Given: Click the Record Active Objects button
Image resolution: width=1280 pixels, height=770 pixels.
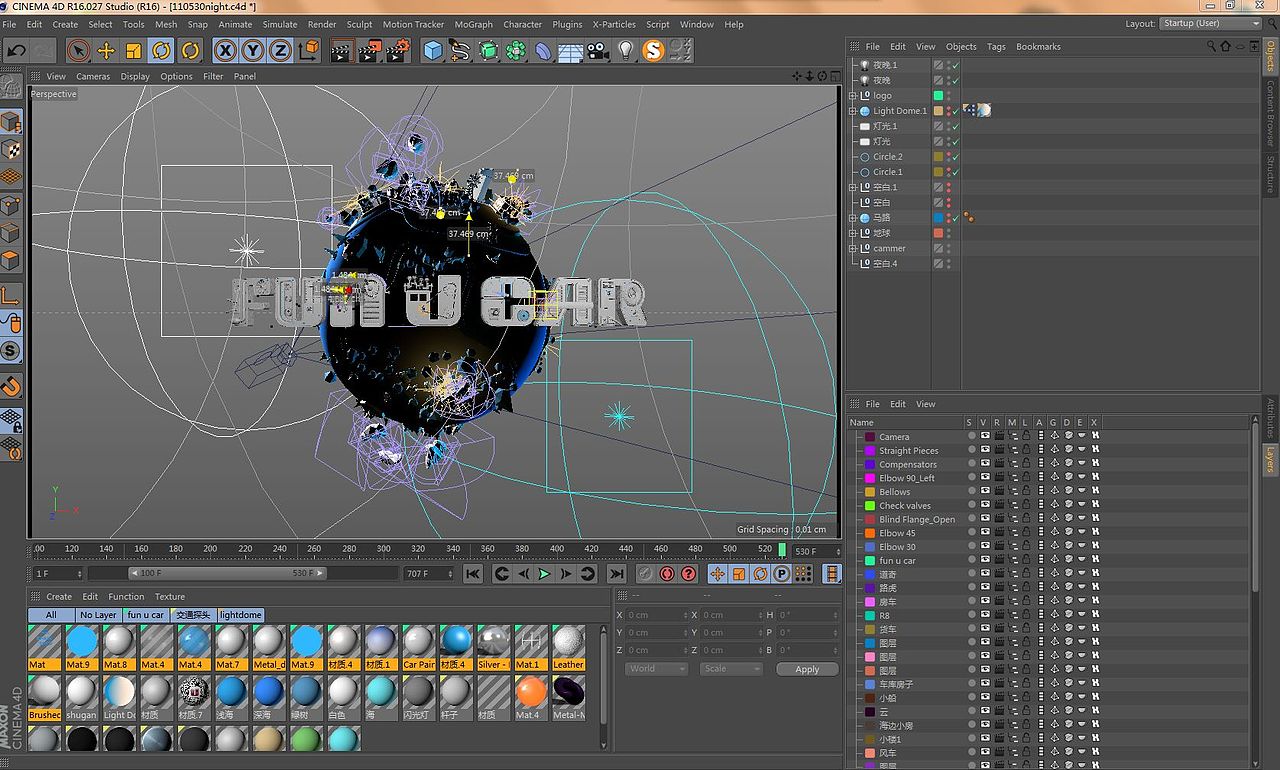Looking at the screenshot, I should 646,574.
